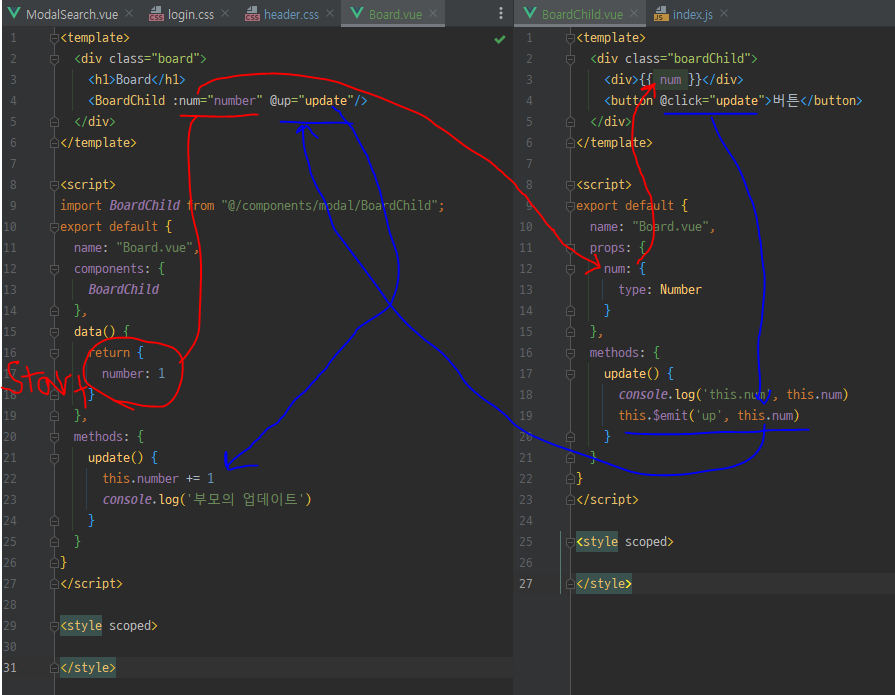Click the Vue icon on Board.vue tab

click(x=357, y=13)
